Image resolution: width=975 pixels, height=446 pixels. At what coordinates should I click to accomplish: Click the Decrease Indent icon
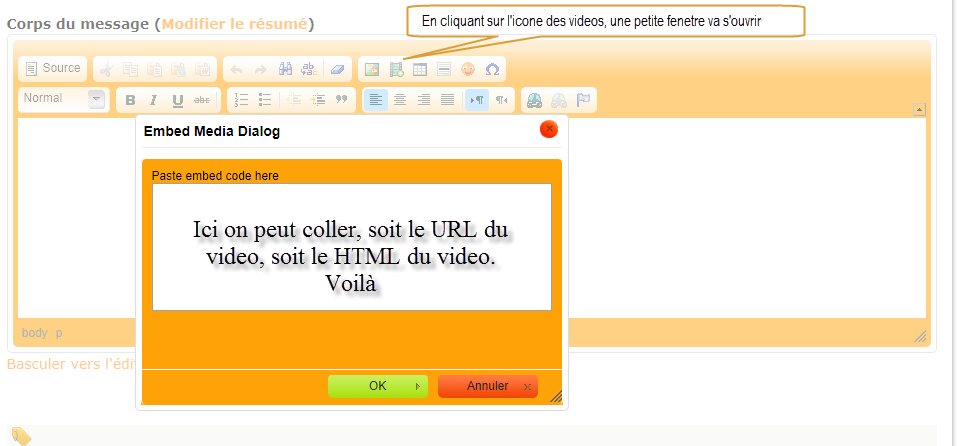(294, 100)
